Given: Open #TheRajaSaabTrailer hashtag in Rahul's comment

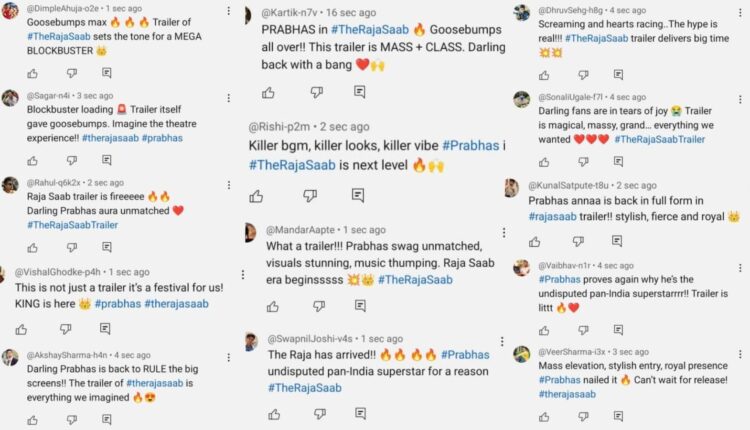Looking at the screenshot, I should pyautogui.click(x=73, y=225).
